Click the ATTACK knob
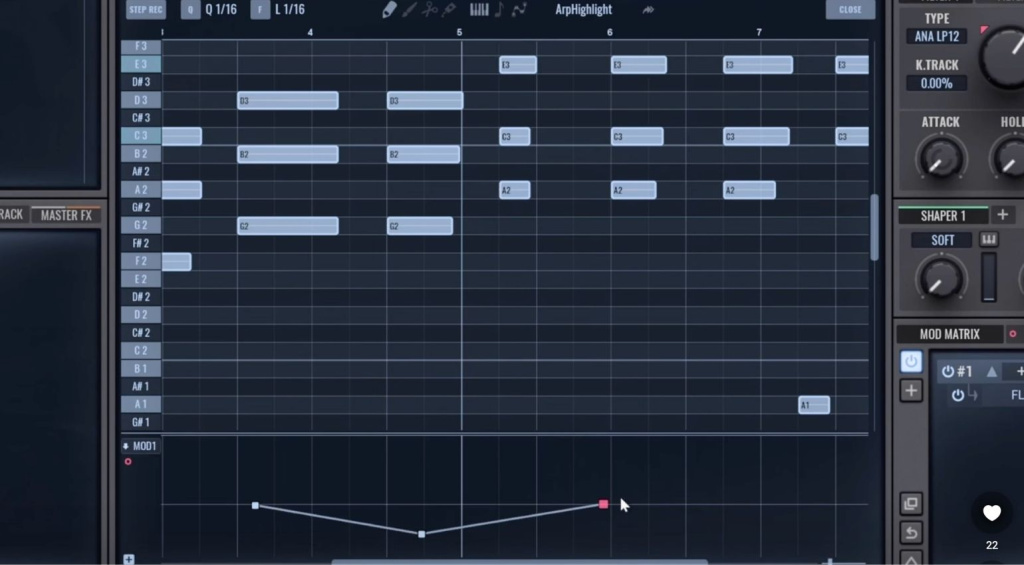This screenshot has width=1024, height=565. tap(940, 158)
